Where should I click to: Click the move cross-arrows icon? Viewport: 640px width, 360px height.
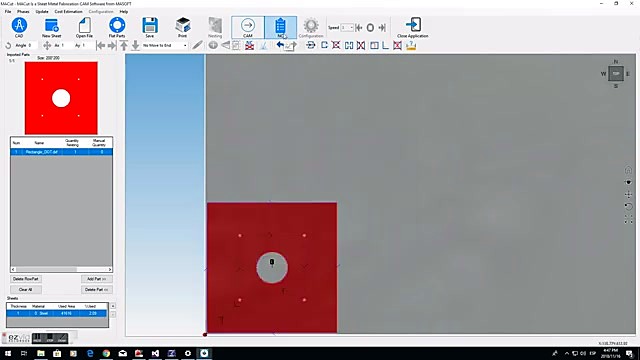(47, 45)
